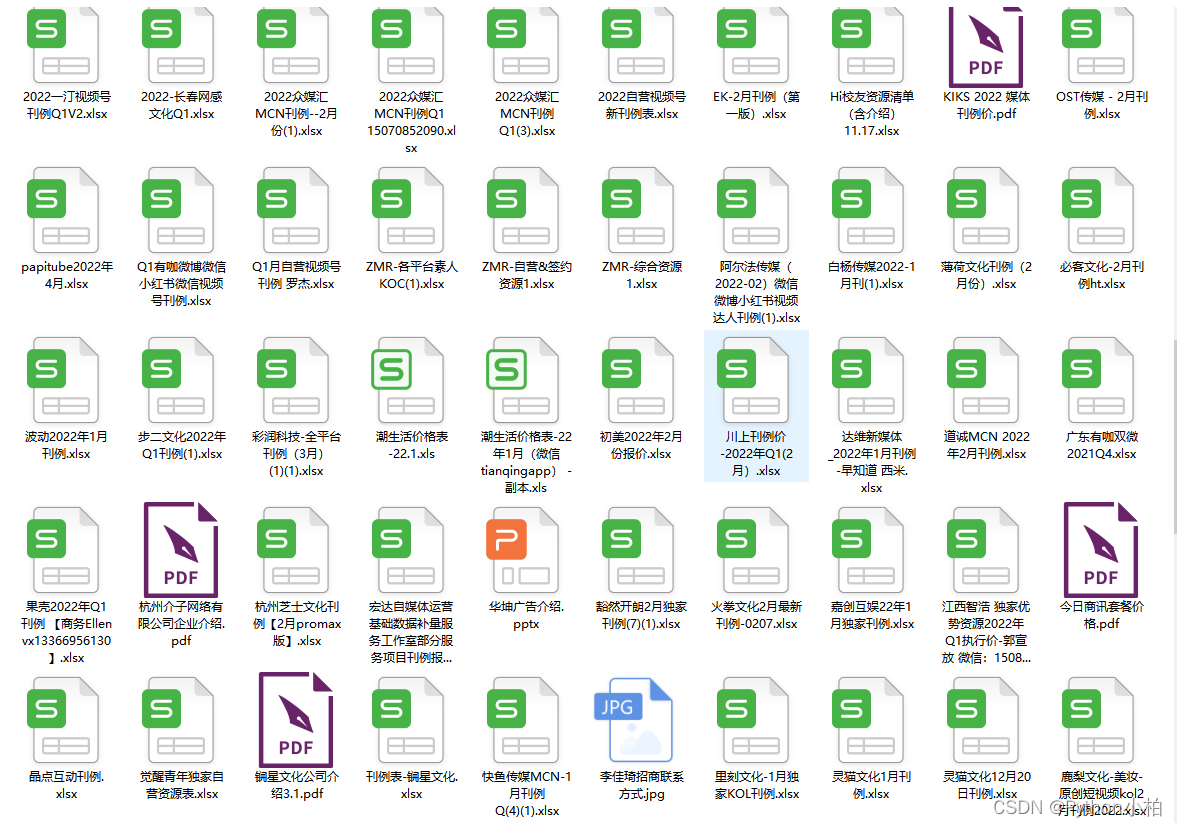Select the 广东有咖双微2021Q4.xlsx icon
This screenshot has width=1177, height=827.
pyautogui.click(x=1098, y=380)
